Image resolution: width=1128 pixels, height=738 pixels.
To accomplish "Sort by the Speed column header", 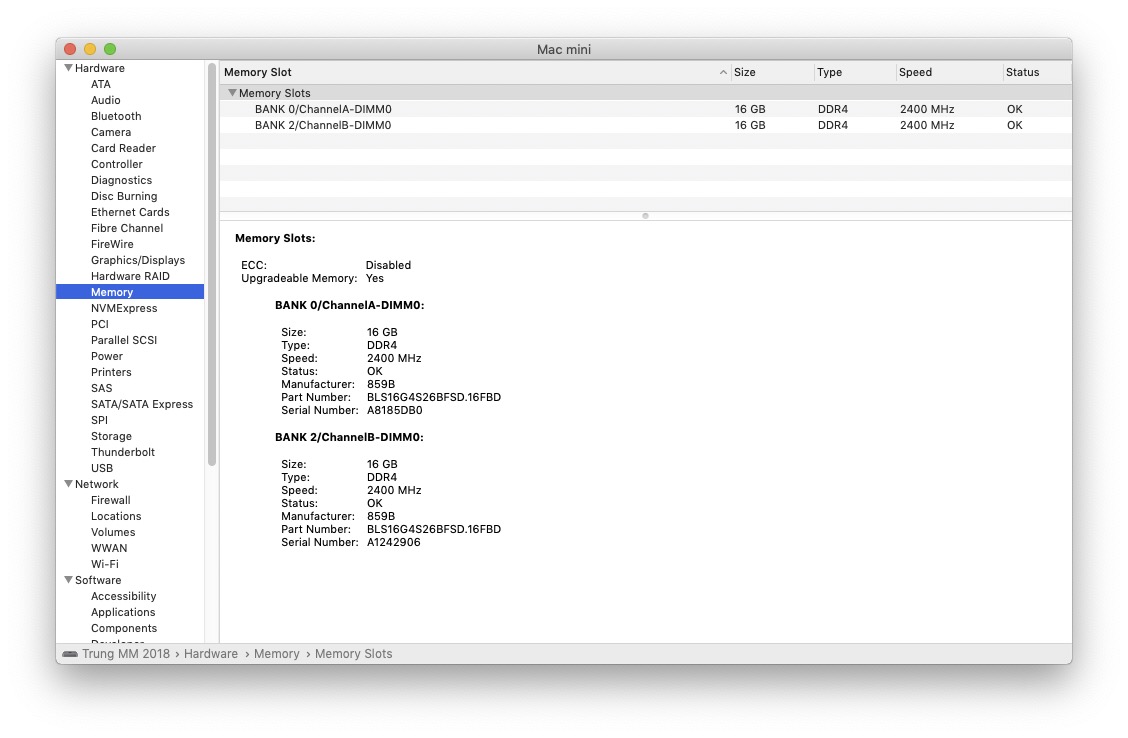I will pos(949,72).
